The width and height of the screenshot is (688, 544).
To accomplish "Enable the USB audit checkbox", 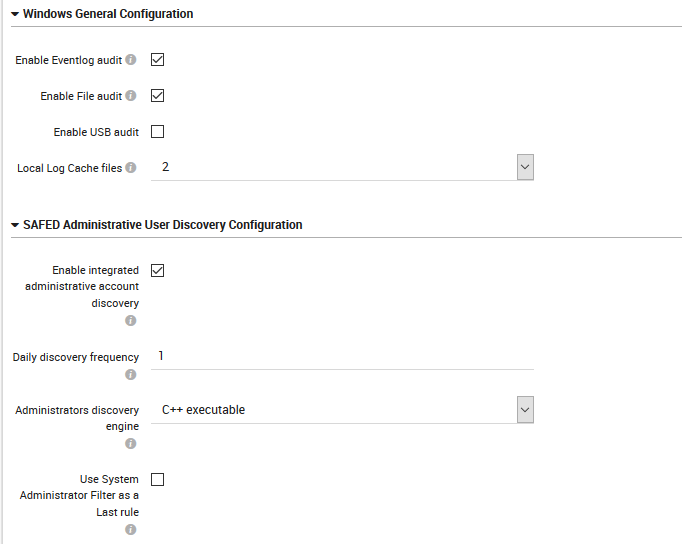I will click(157, 132).
